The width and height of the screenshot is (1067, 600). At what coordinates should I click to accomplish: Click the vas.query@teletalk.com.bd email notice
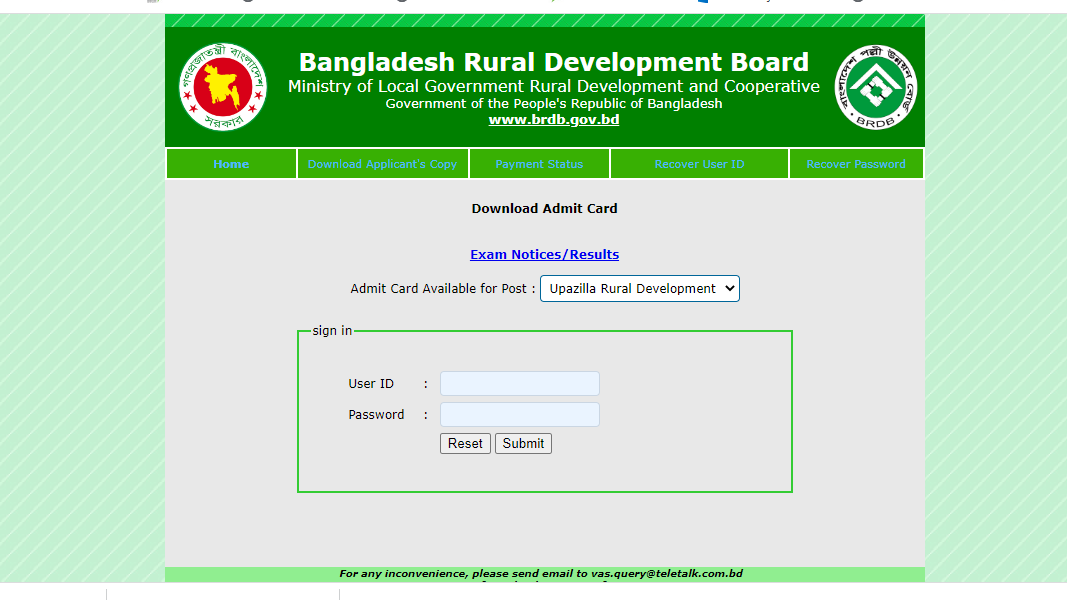pos(540,573)
